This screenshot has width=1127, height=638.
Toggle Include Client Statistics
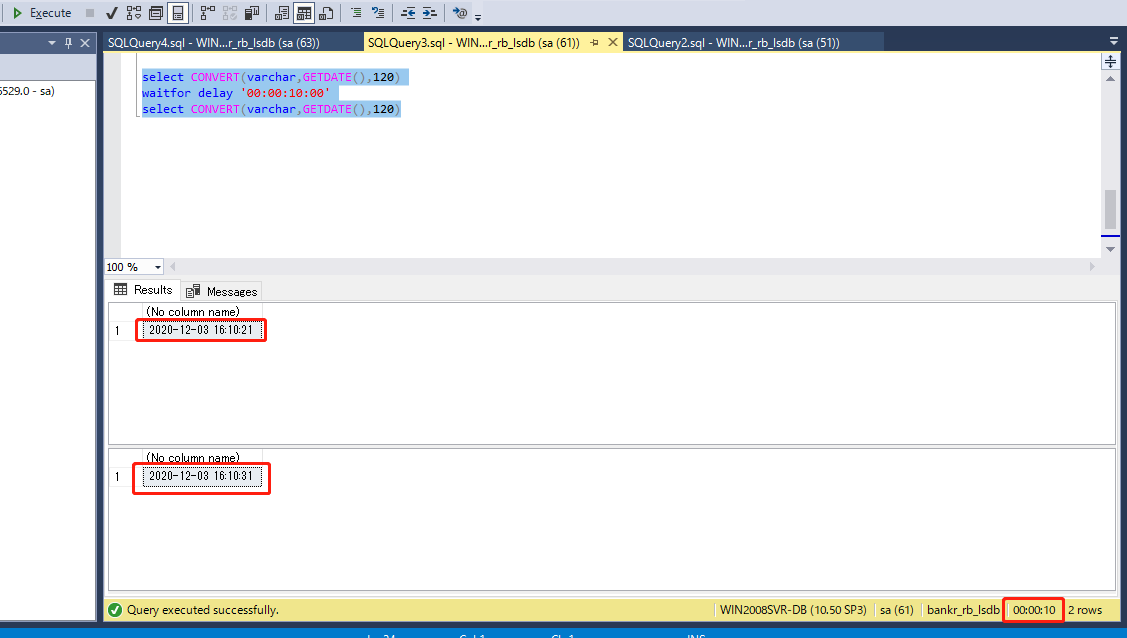click(250, 13)
